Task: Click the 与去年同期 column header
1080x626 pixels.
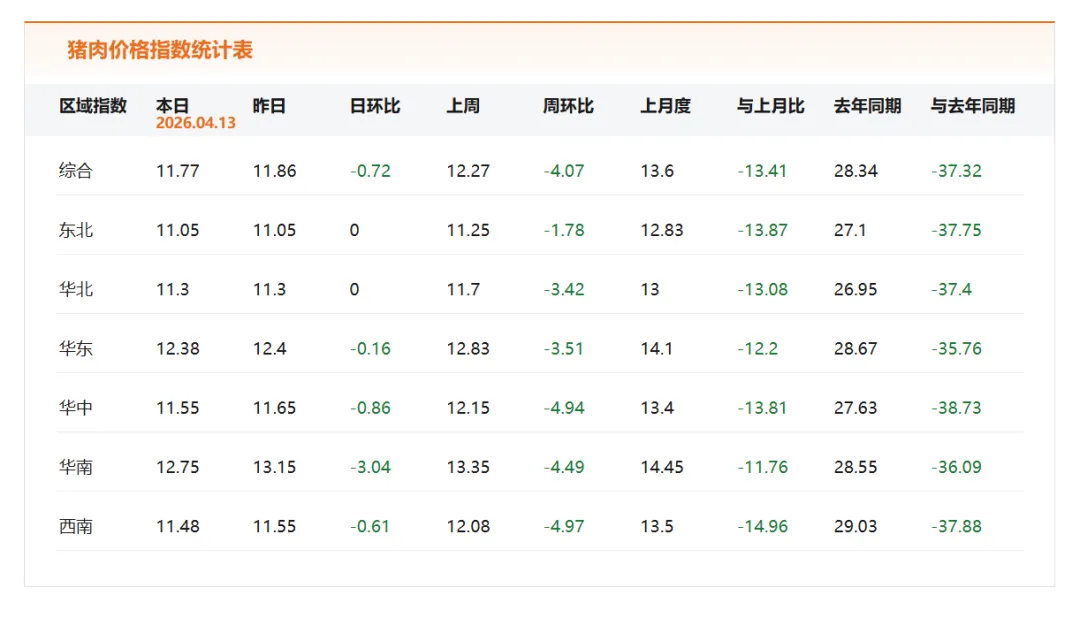Action: point(972,106)
